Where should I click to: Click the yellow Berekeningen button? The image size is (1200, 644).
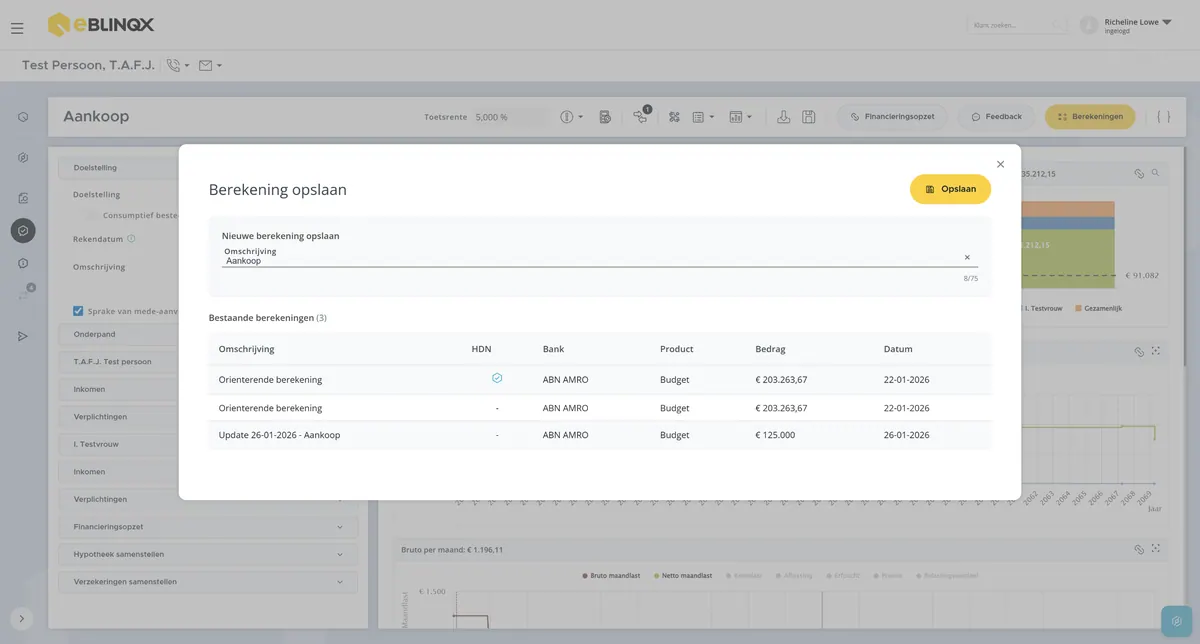click(x=1090, y=117)
